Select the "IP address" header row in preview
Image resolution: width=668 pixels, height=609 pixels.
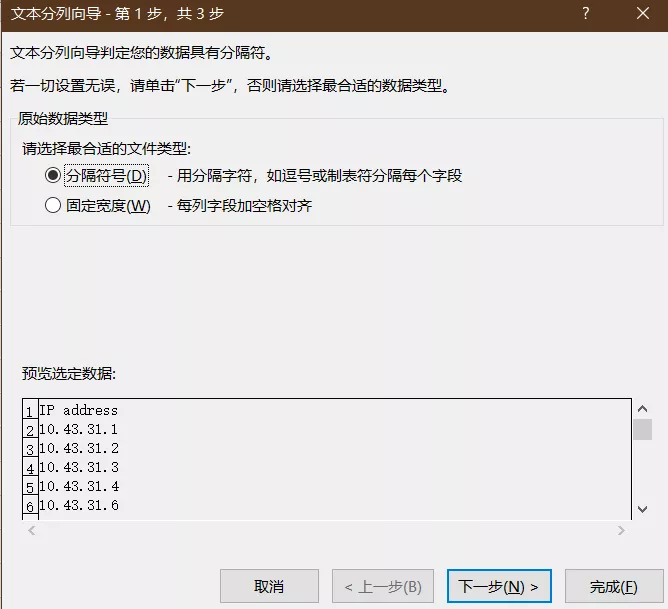click(x=78, y=410)
